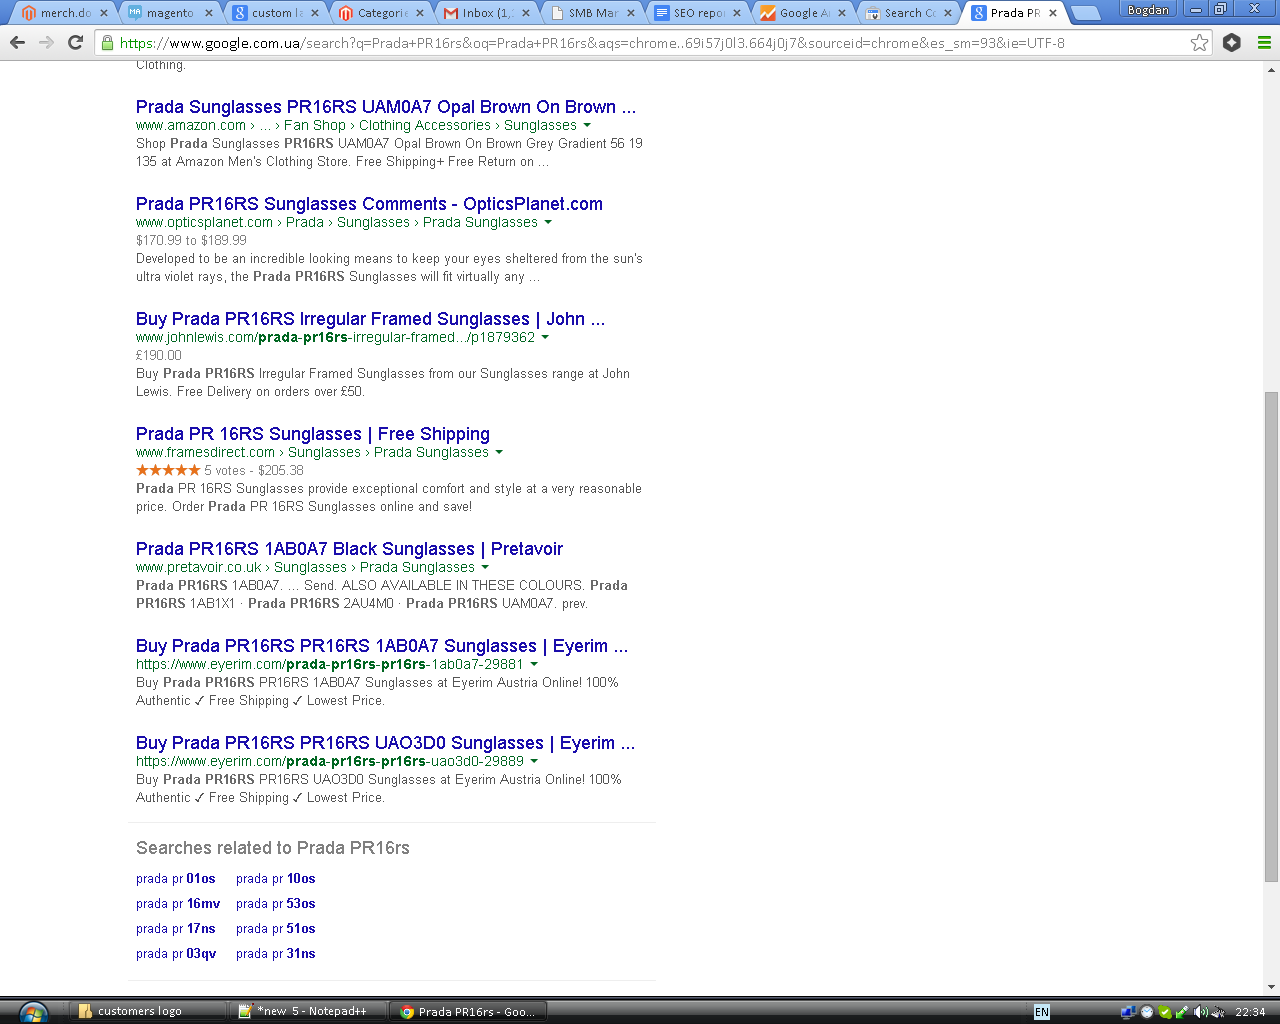Click 'Prada Sunglasses' breadcrumb in opticsplanet result
The height and width of the screenshot is (1024, 1280).
[x=480, y=223]
